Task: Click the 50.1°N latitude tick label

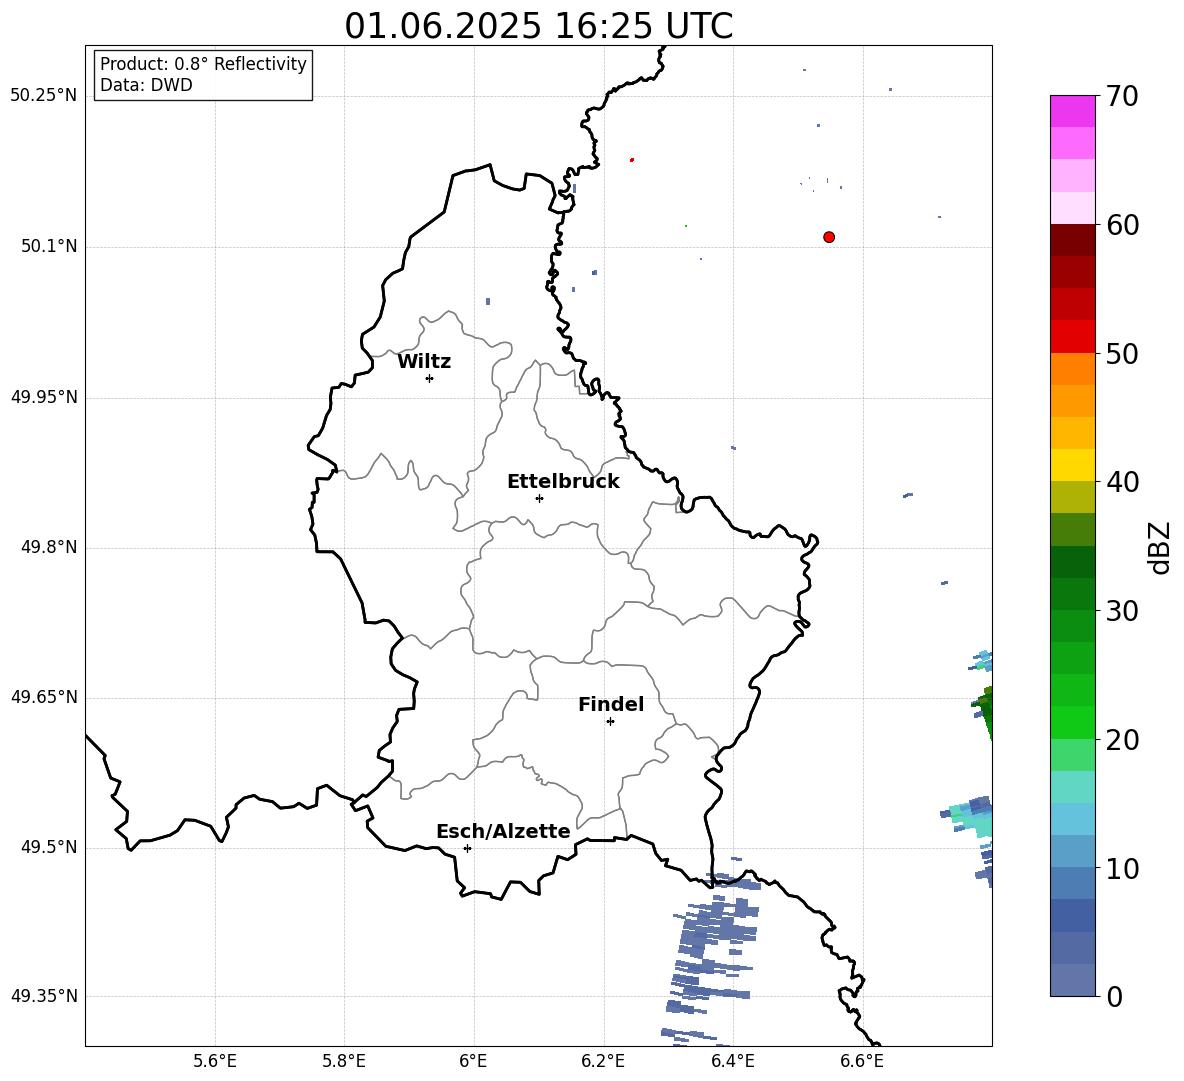Action: (x=49, y=247)
